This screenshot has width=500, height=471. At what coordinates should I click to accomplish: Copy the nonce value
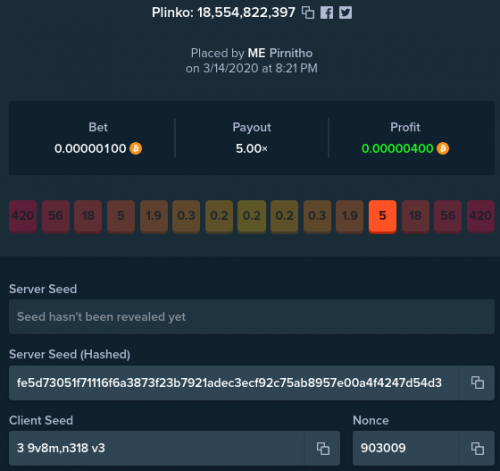pos(477,448)
